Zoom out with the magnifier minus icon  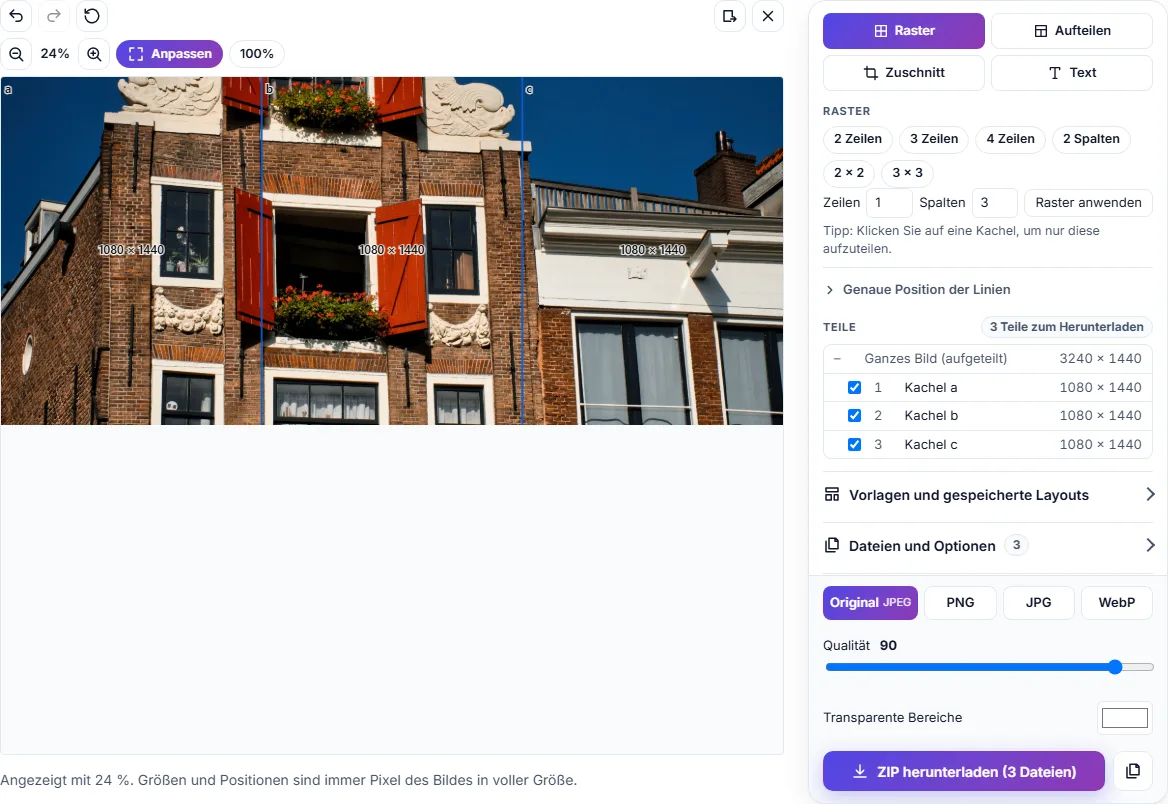[x=16, y=54]
